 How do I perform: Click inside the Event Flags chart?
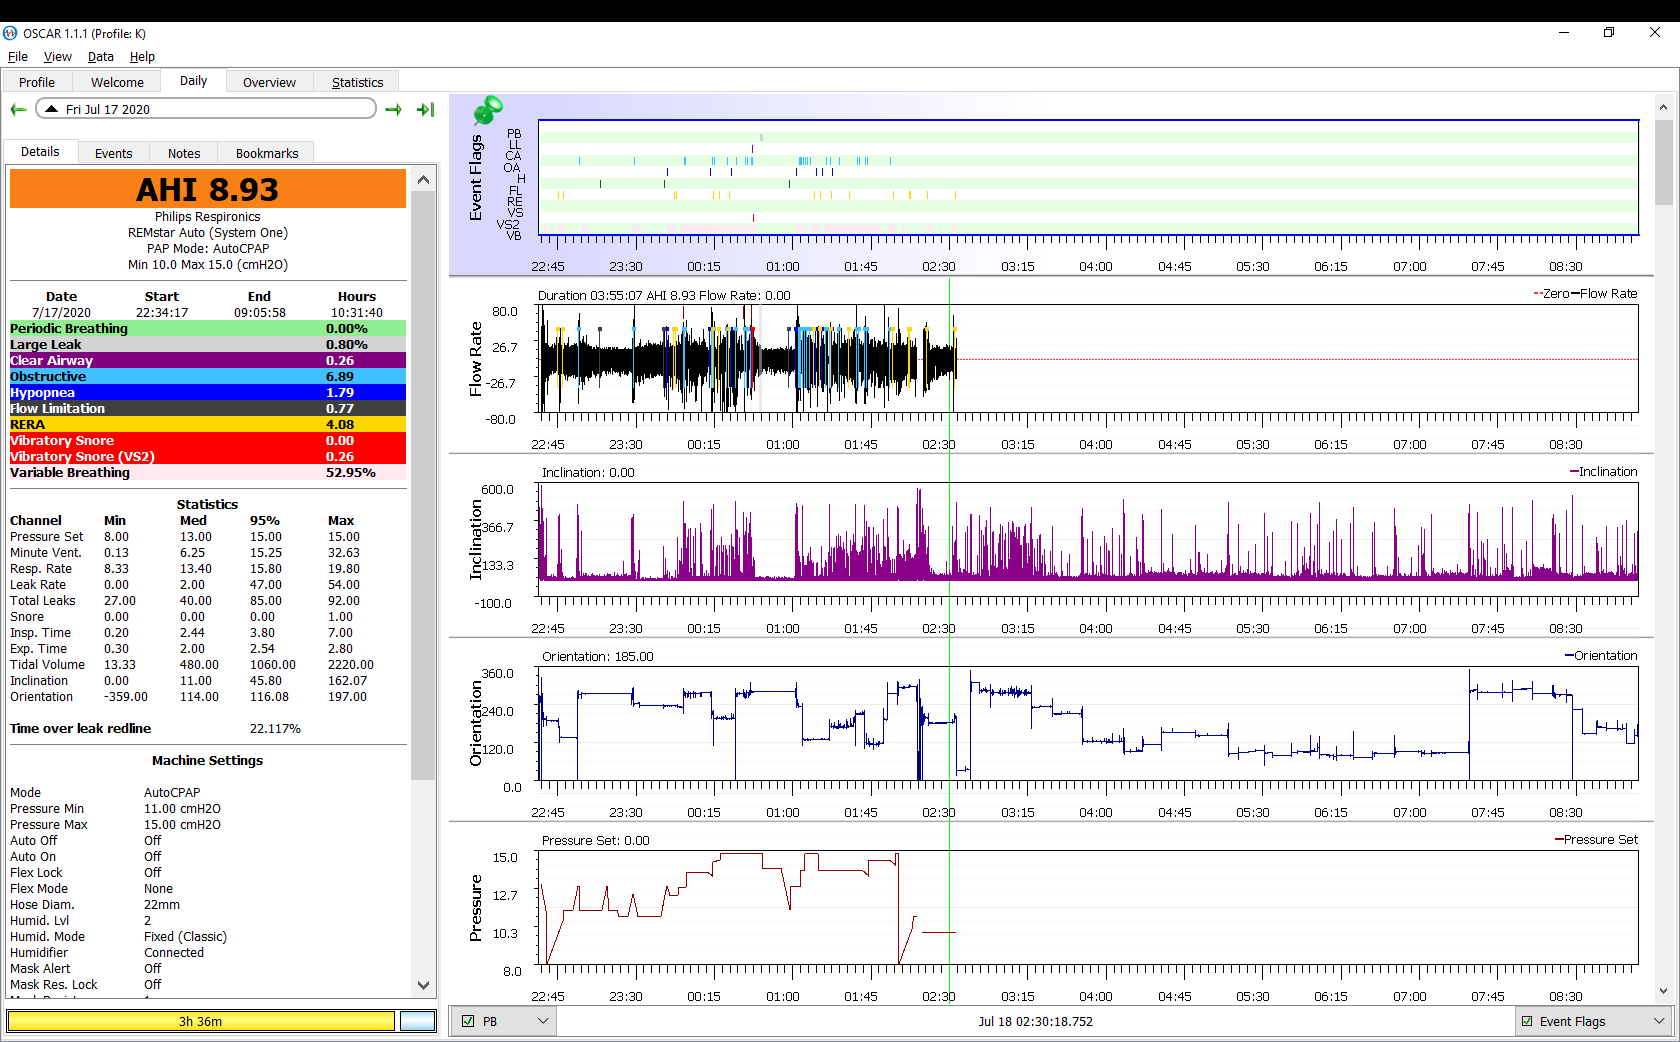coord(1088,177)
